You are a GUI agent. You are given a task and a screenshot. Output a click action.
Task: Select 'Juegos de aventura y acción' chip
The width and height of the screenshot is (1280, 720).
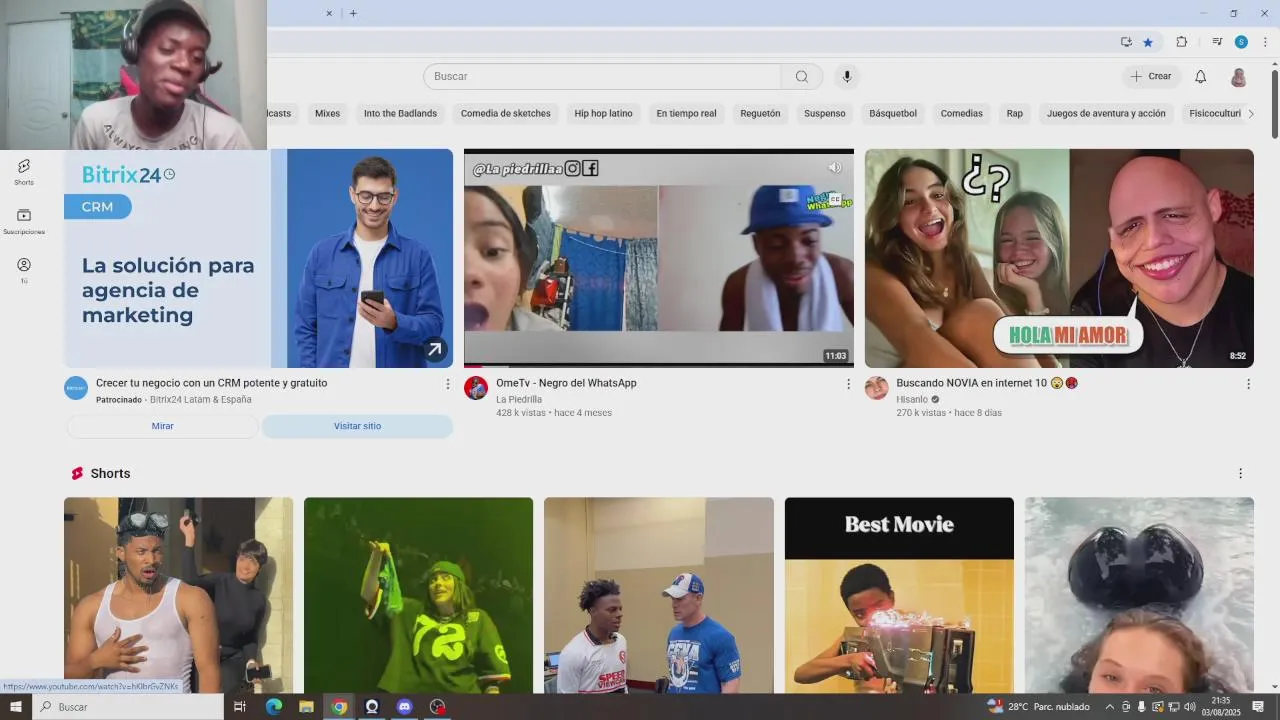coord(1106,114)
